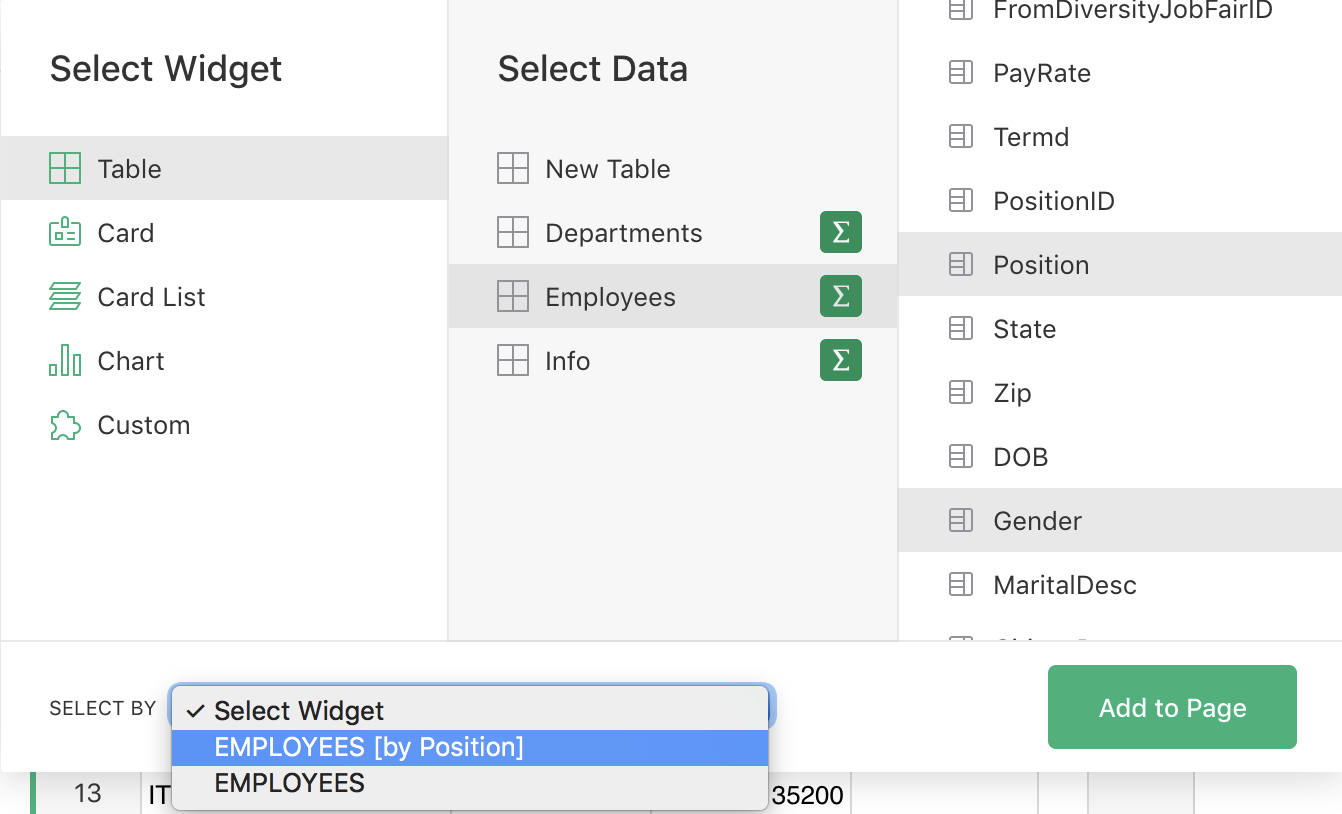
Task: Click the New Table grid icon
Action: coord(513,168)
